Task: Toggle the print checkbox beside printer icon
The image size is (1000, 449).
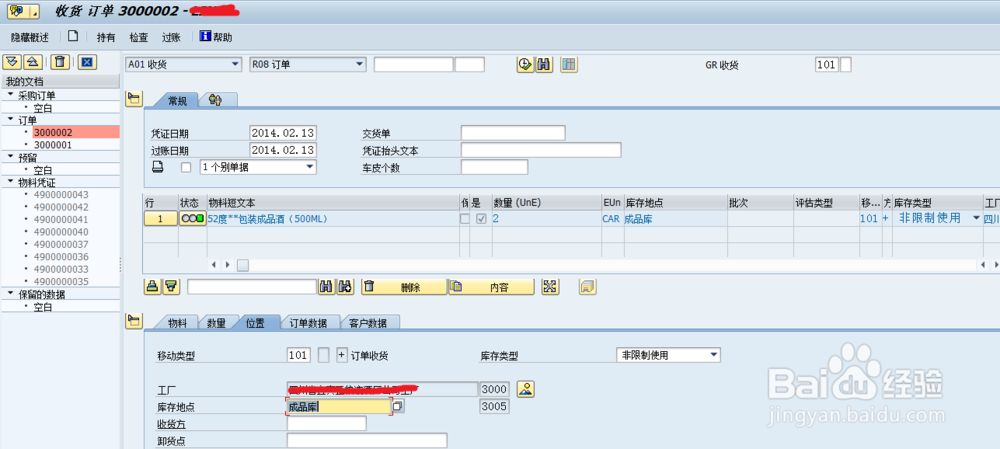Action: click(186, 168)
